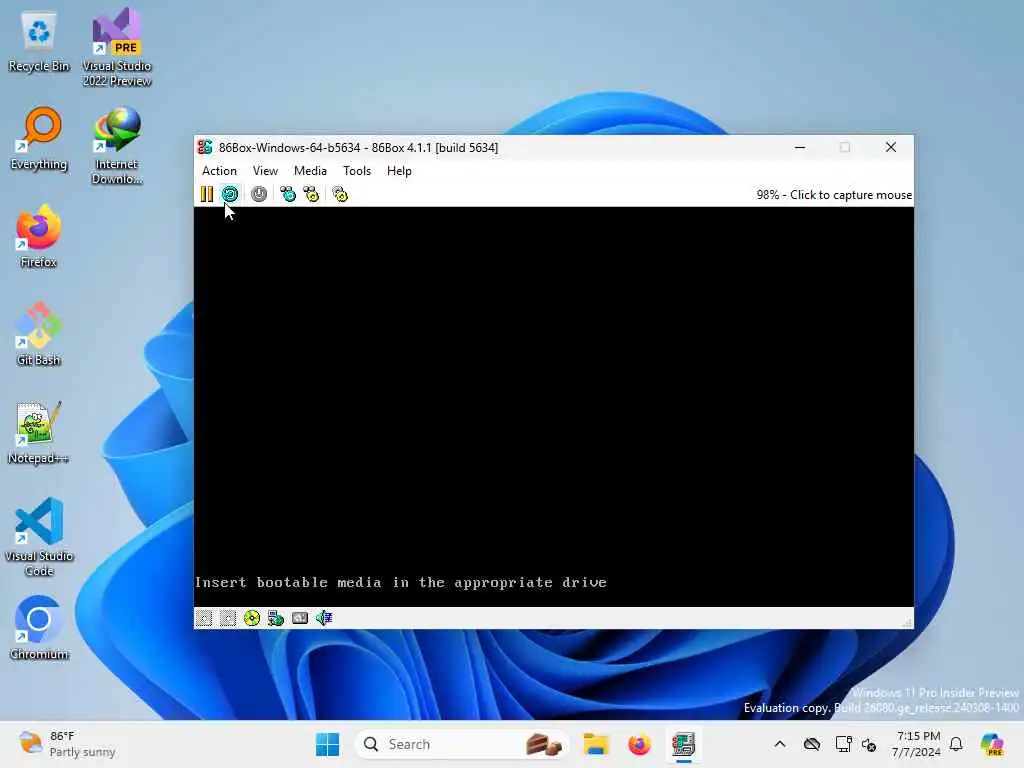This screenshot has width=1024, height=768.
Task: Open the Help menu
Action: (399, 170)
